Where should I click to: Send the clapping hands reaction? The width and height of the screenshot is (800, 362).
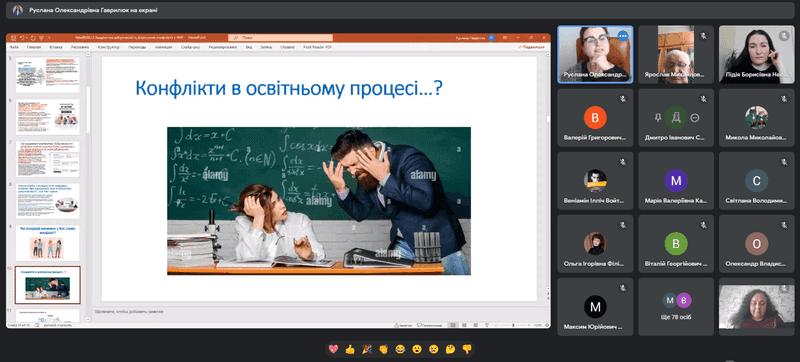point(383,349)
